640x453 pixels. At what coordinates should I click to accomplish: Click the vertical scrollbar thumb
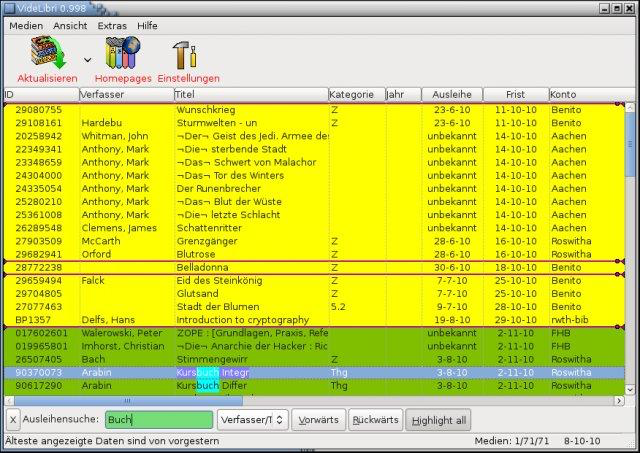(x=630, y=144)
